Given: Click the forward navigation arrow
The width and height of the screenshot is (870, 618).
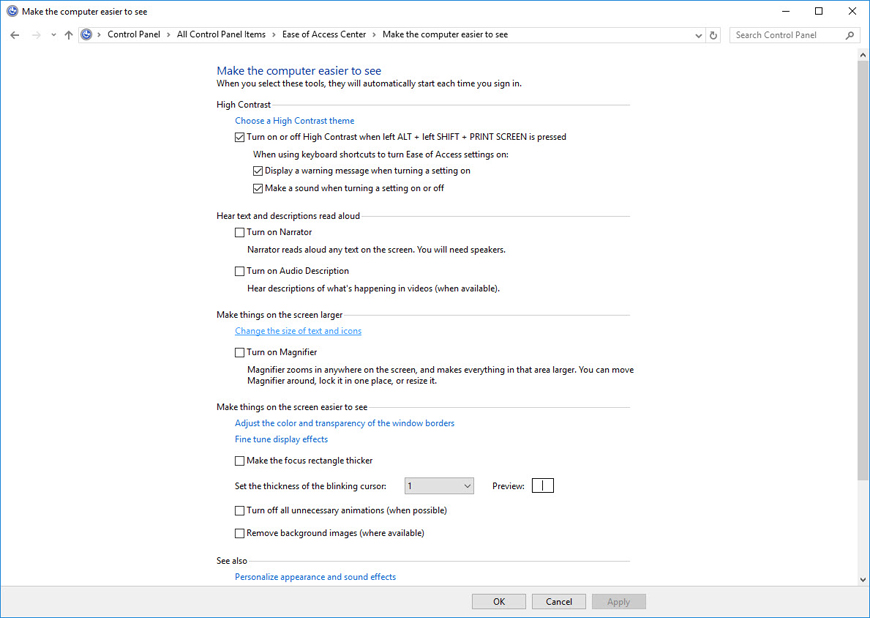Looking at the screenshot, I should pos(36,35).
